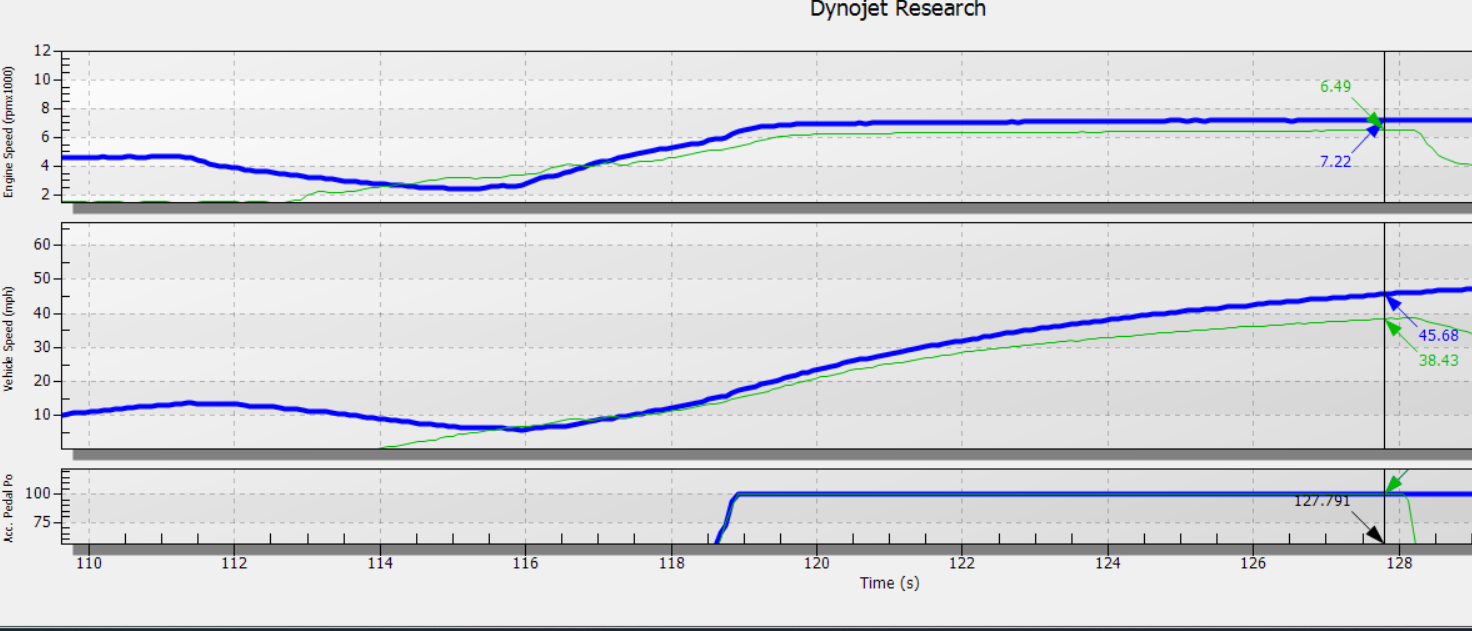This screenshot has width=1472, height=631.
Task: Click the blue 45.68 vehicle speed label
Action: 1438,335
